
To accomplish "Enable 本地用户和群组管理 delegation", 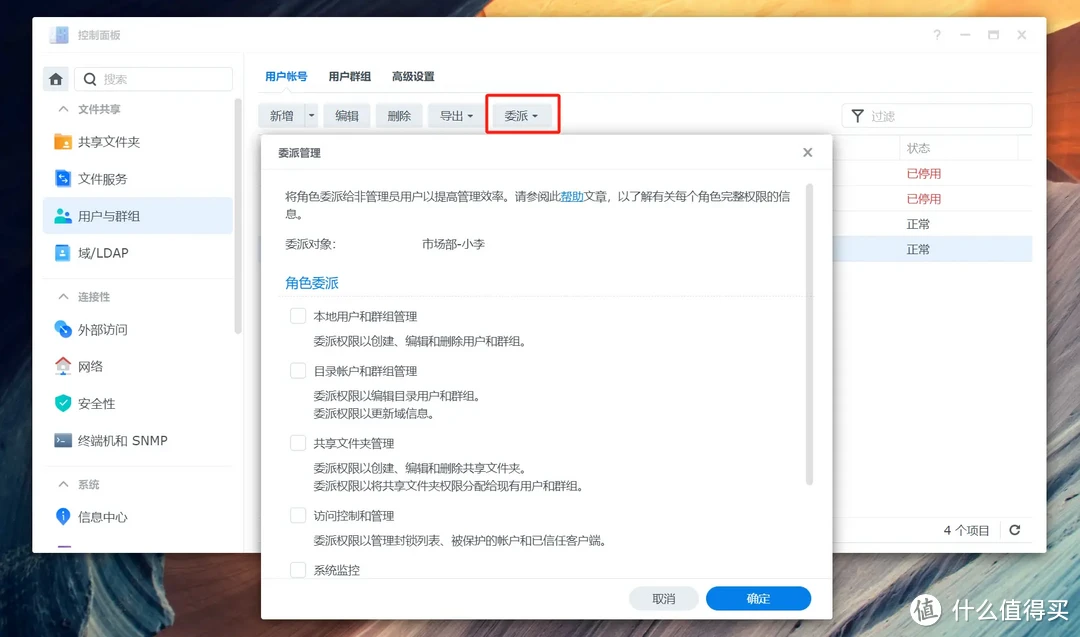I will [298, 314].
